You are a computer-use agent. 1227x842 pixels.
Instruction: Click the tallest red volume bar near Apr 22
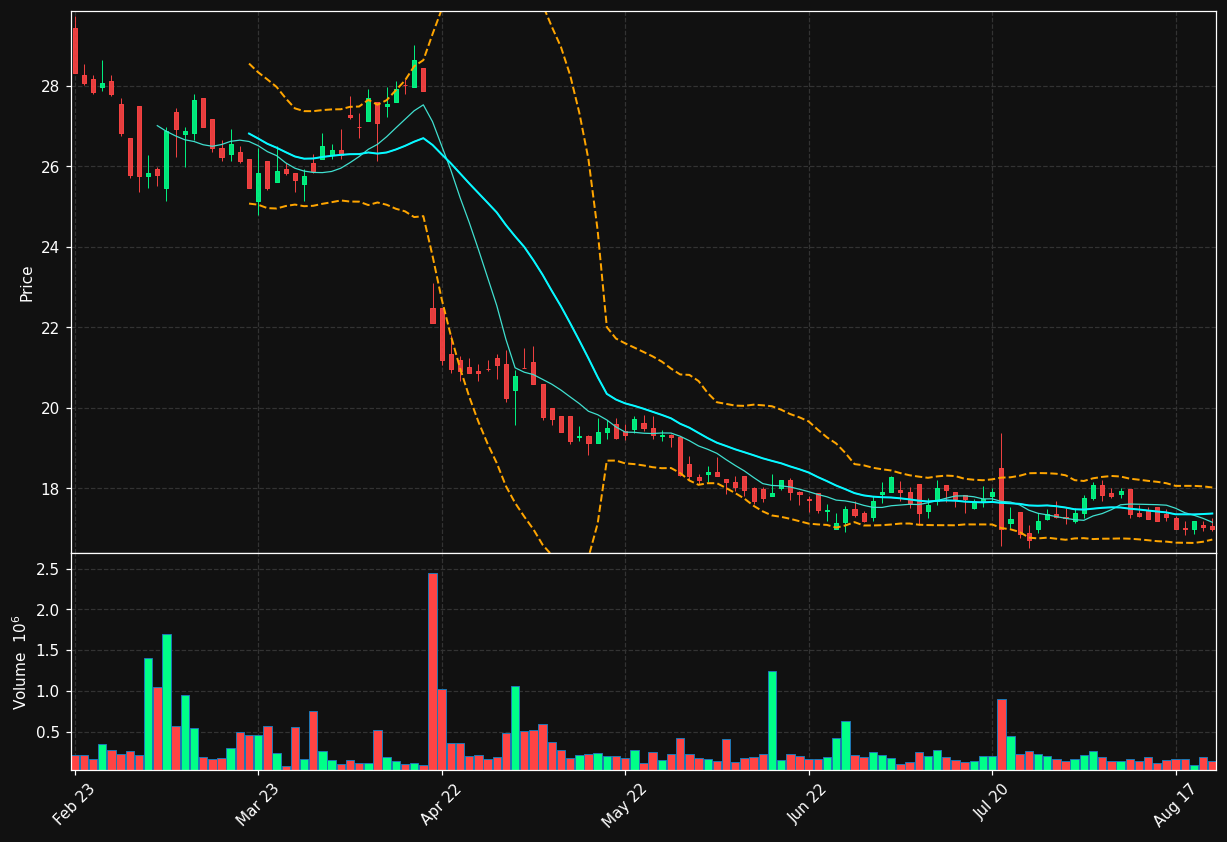(433, 671)
